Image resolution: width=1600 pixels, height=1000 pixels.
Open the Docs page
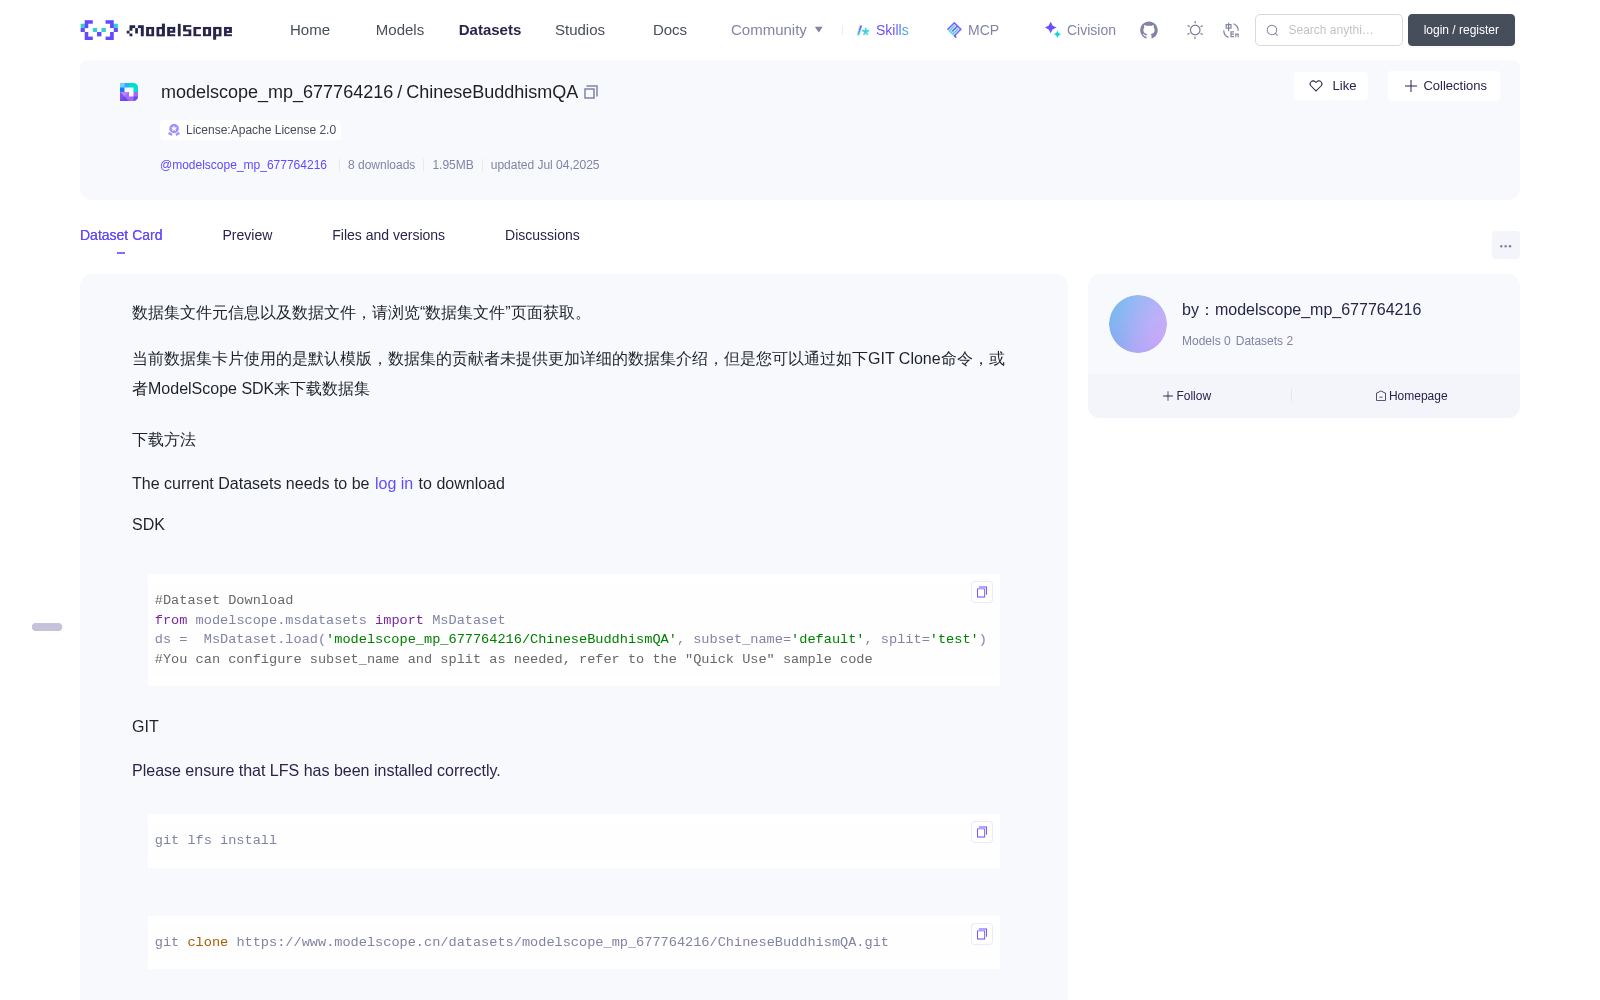tap(670, 30)
